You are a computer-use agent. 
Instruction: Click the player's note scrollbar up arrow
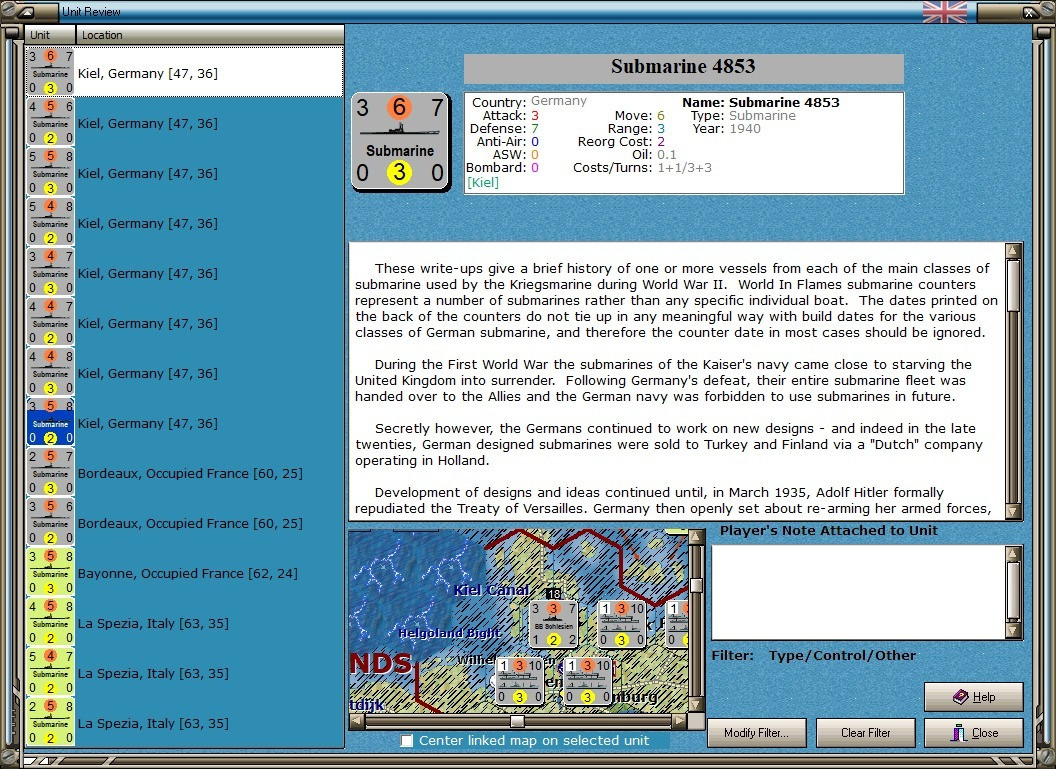[1013, 554]
